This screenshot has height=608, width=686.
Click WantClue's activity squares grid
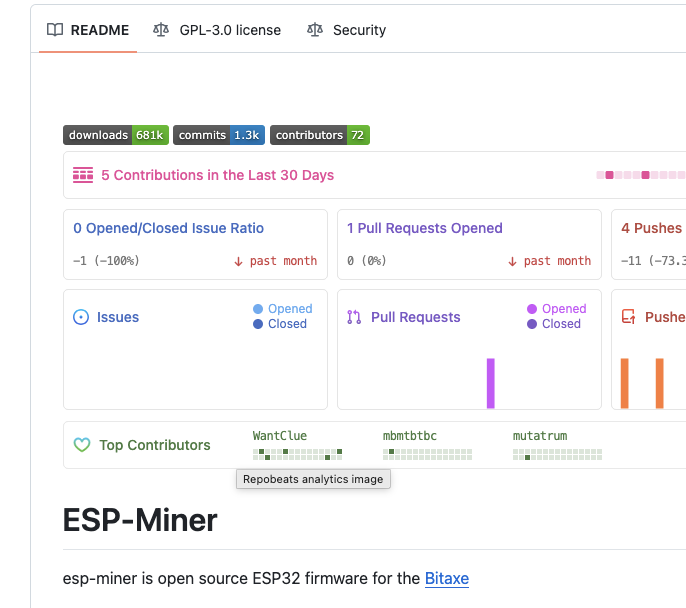[298, 454]
